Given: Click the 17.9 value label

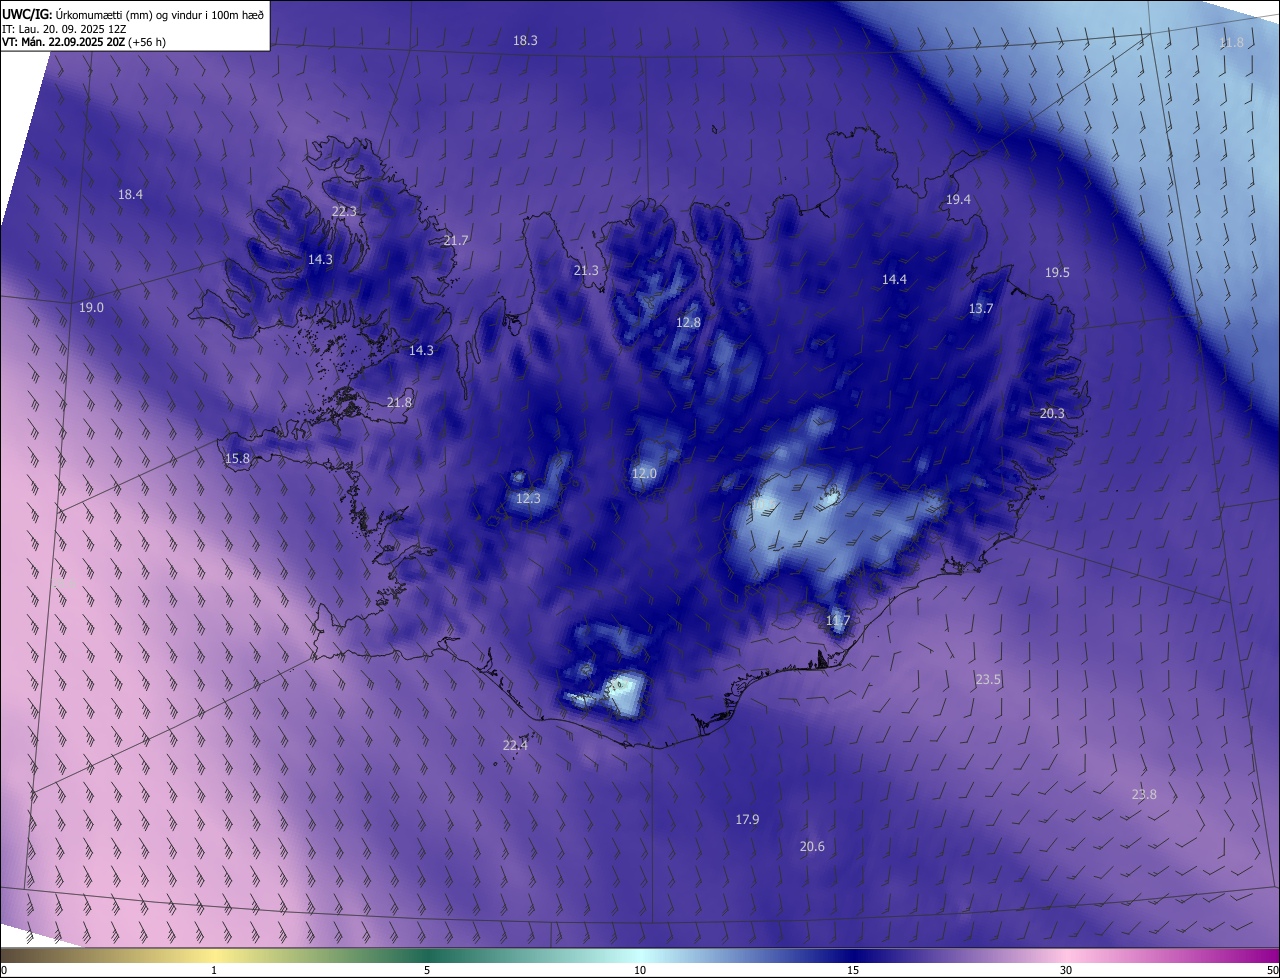Looking at the screenshot, I should coord(747,820).
